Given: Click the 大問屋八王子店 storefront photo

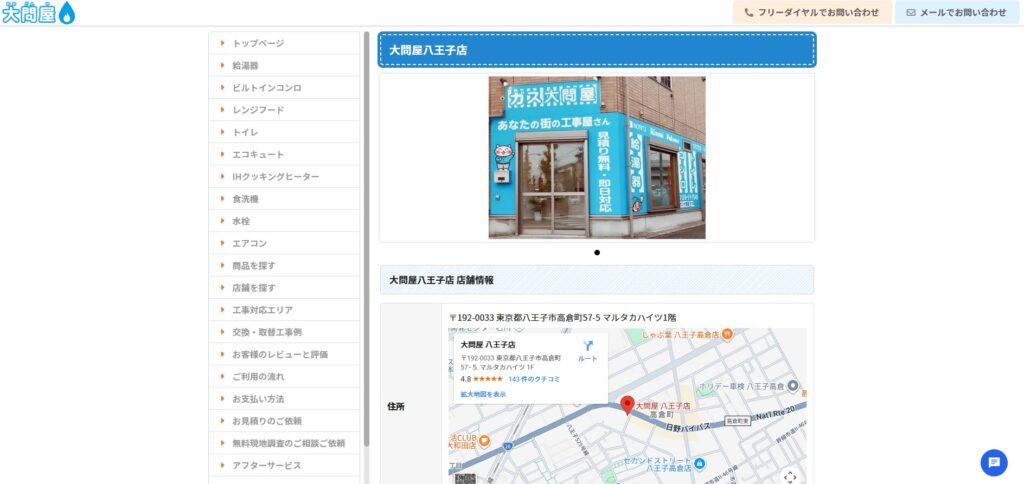Looking at the screenshot, I should [x=596, y=158].
